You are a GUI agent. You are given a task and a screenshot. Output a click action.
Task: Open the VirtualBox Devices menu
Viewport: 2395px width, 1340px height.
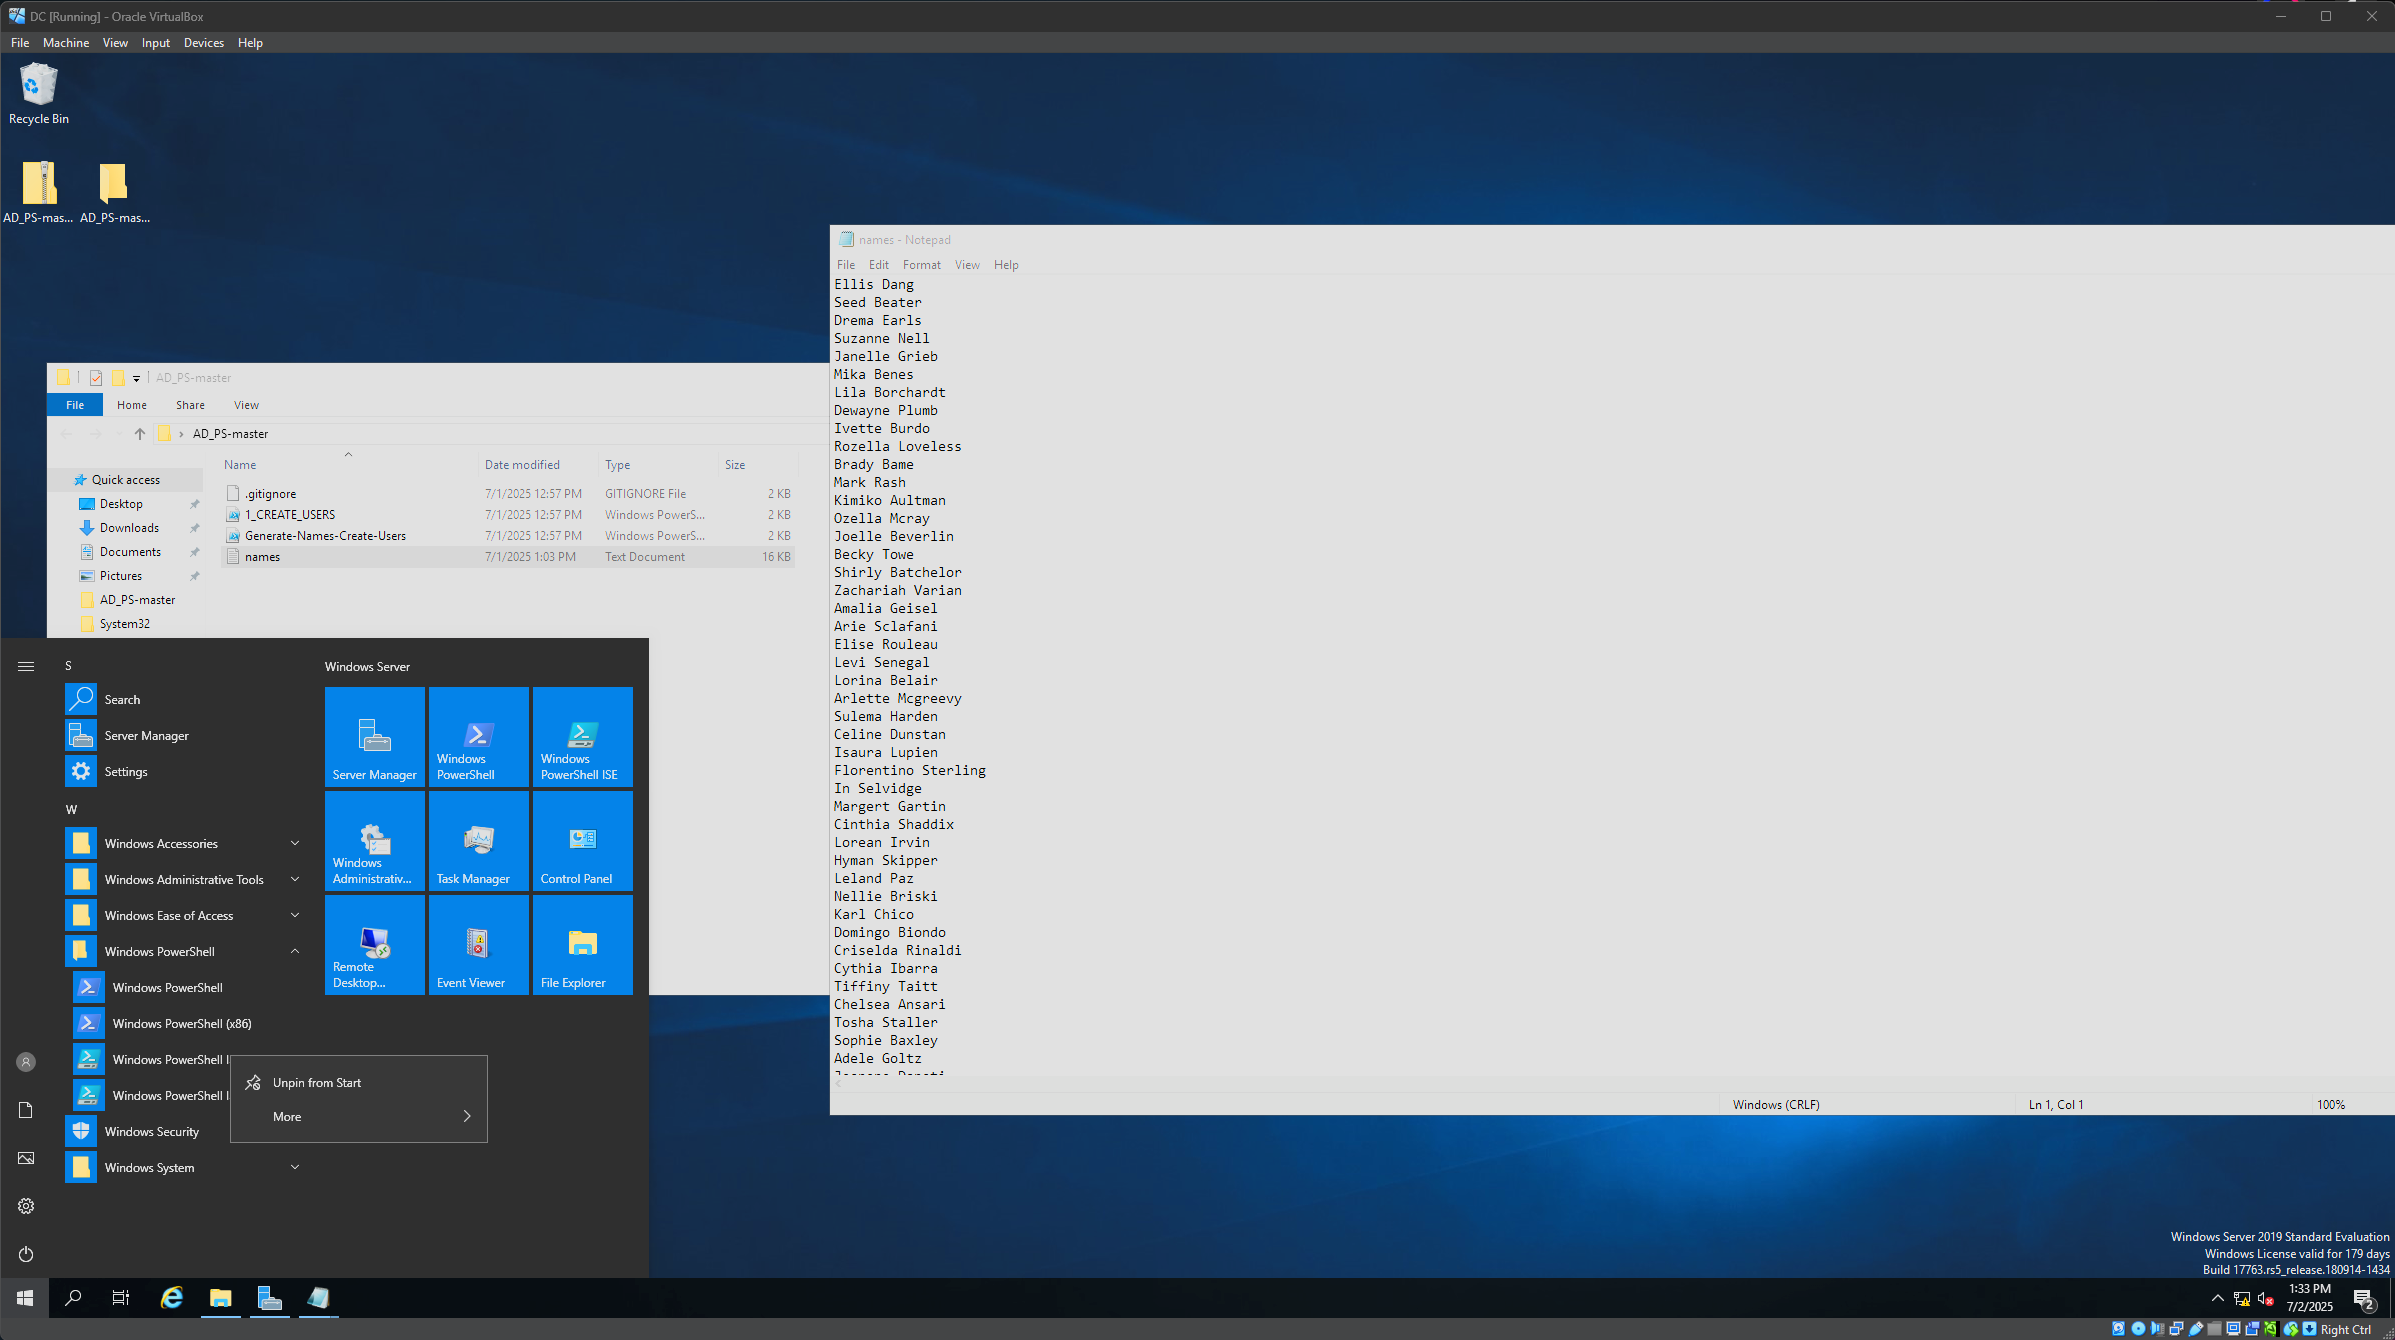pyautogui.click(x=204, y=43)
